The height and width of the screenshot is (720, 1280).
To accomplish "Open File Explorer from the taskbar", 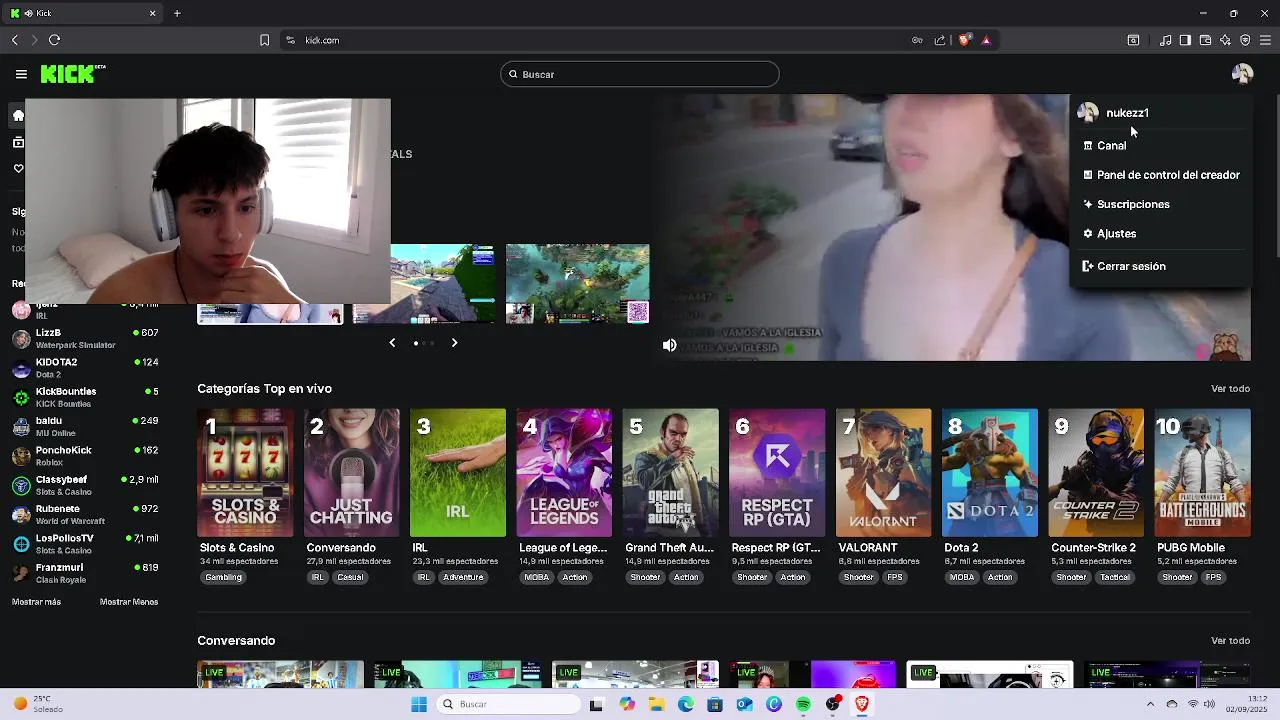I will point(656,704).
